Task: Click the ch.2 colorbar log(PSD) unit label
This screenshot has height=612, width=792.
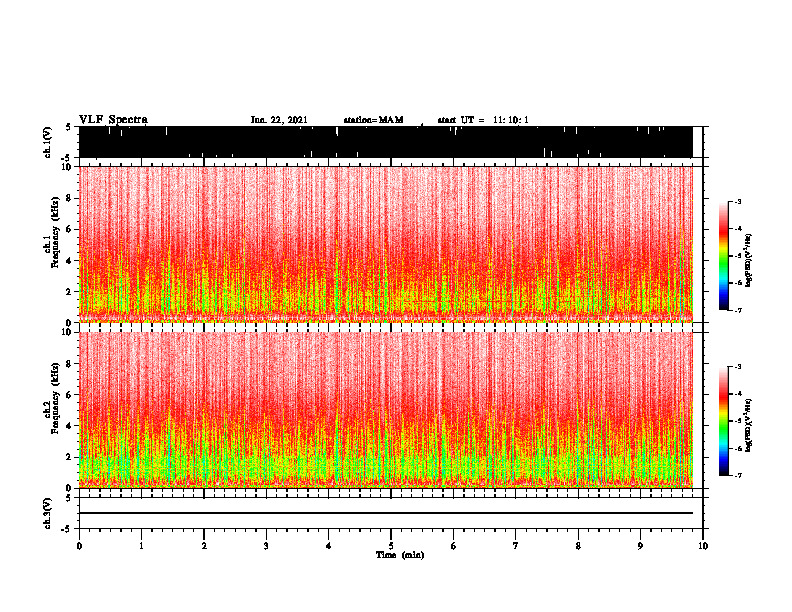Action: click(749, 426)
